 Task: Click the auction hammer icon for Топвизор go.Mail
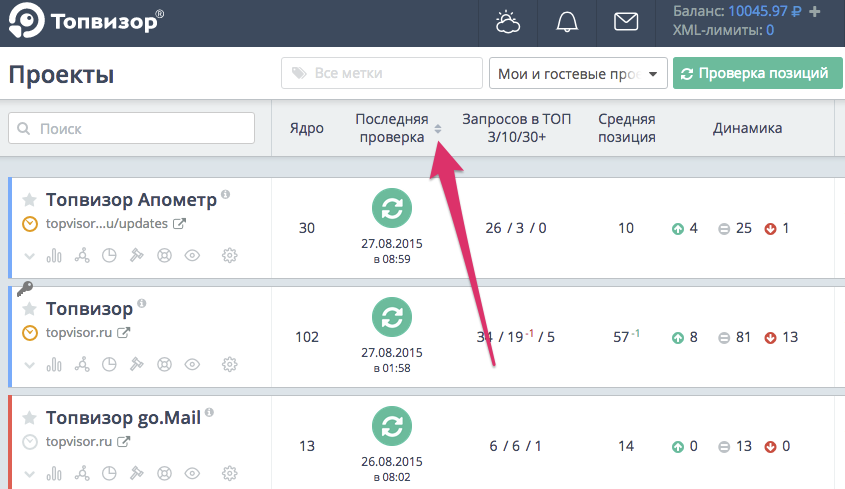coord(136,472)
